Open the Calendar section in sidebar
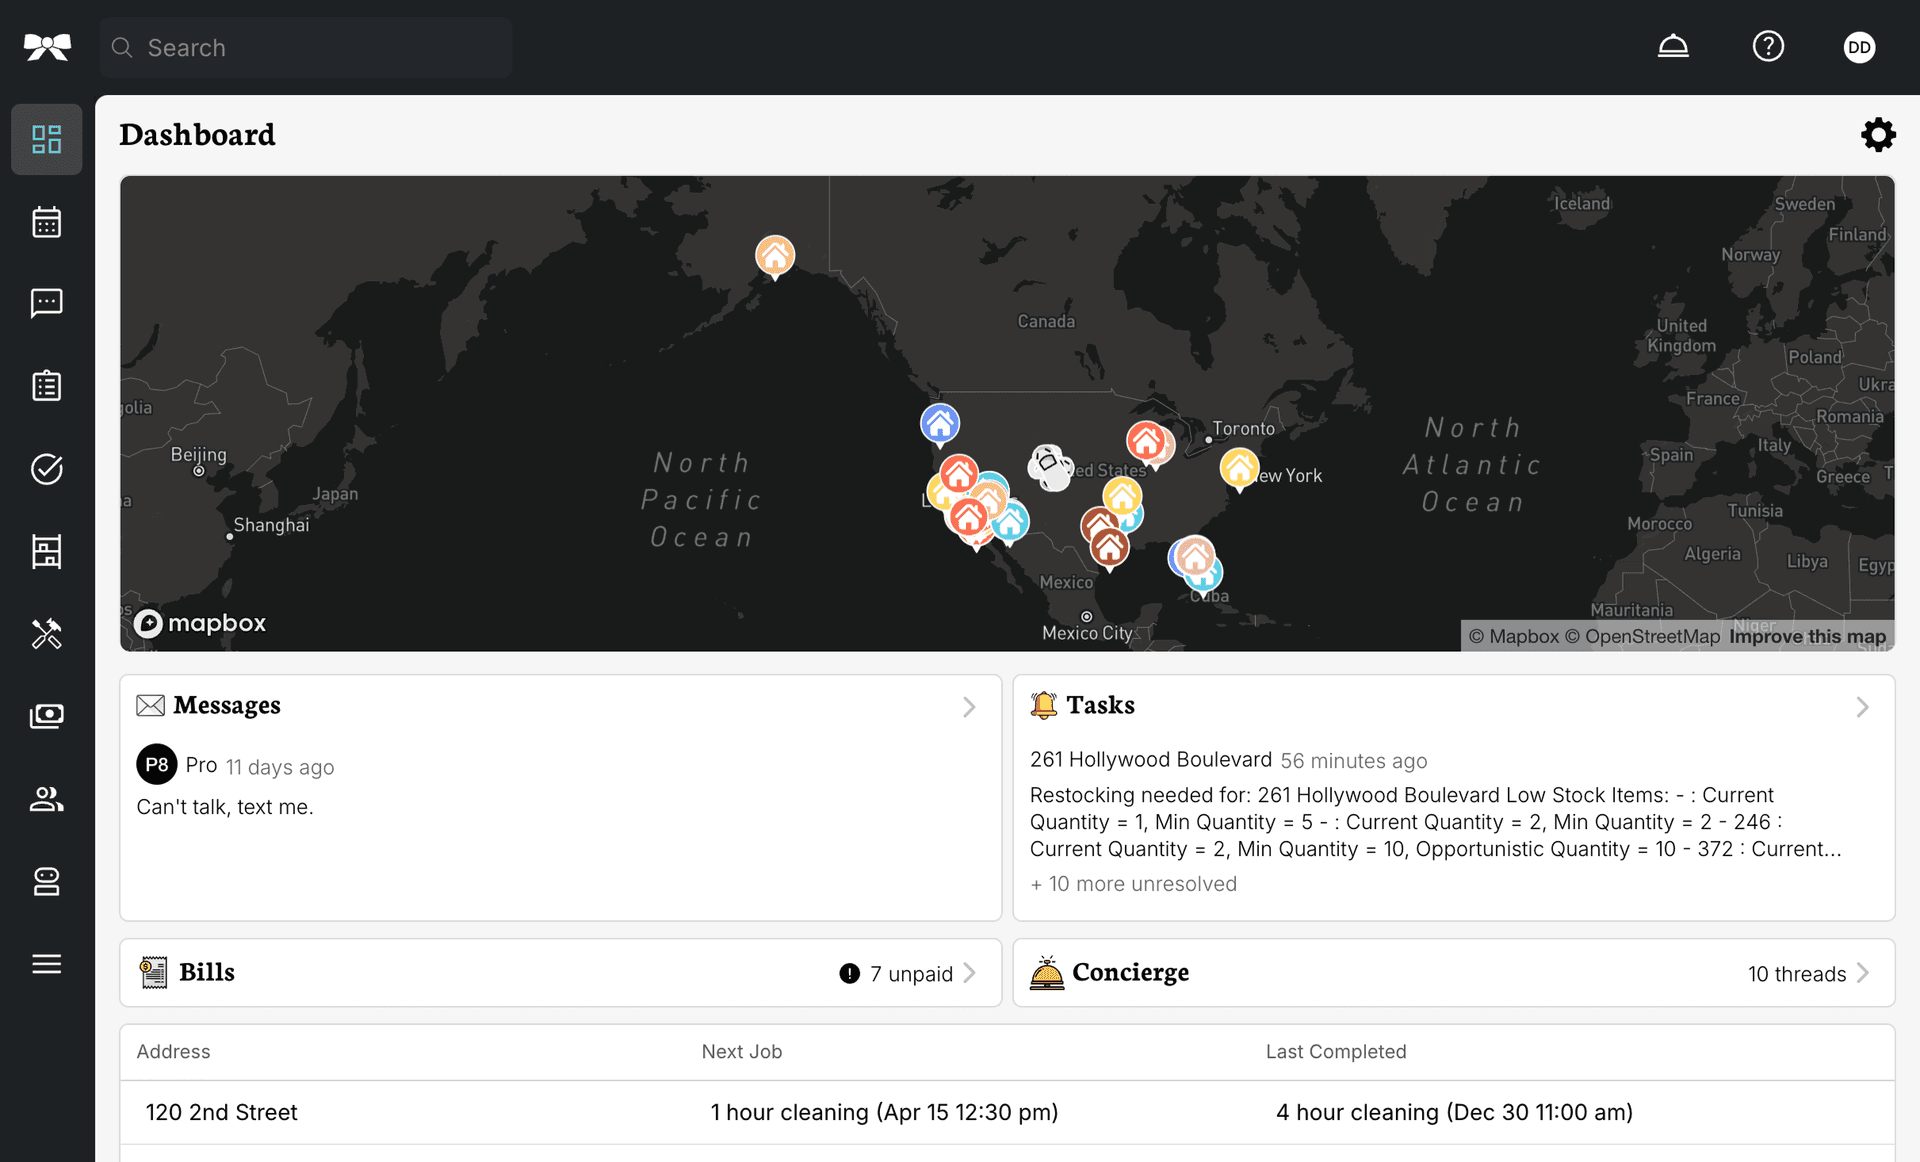Screen dimensions: 1920x1162 point(46,221)
